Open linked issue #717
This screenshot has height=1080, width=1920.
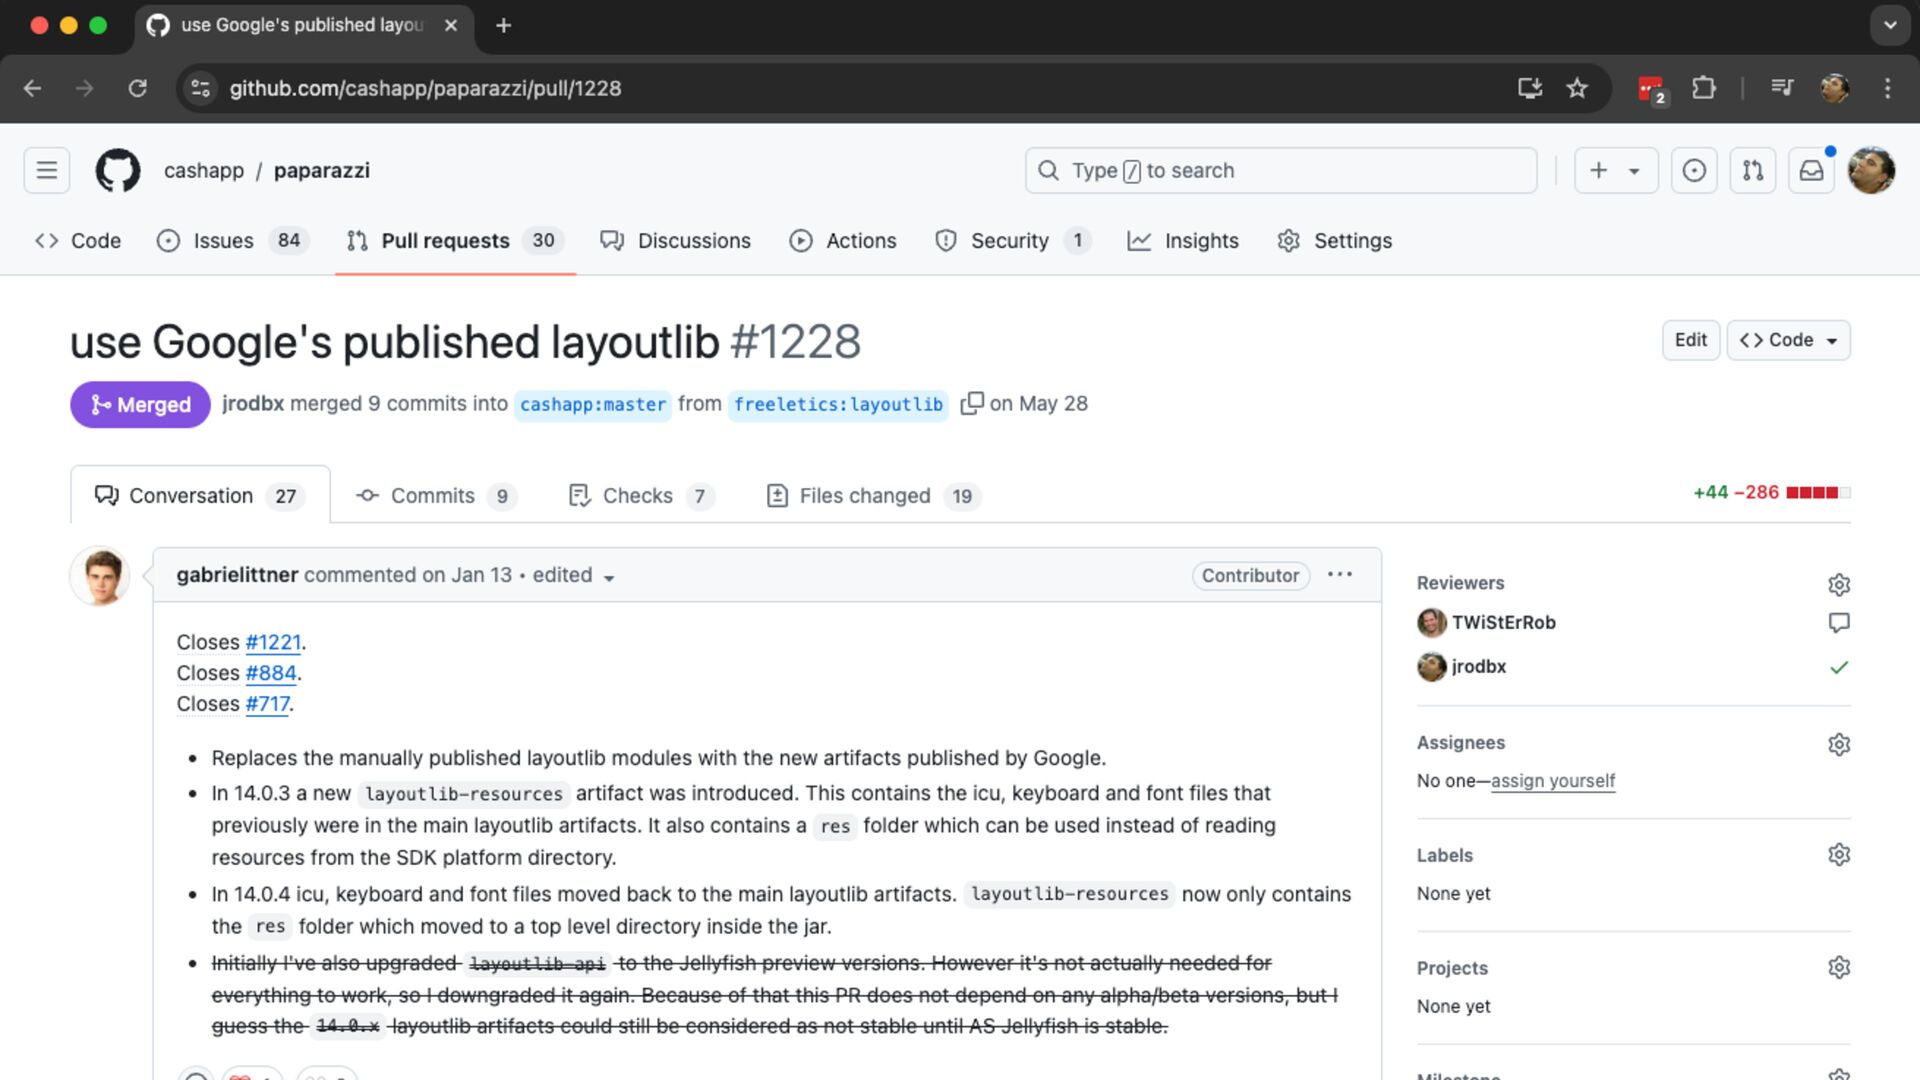click(267, 704)
